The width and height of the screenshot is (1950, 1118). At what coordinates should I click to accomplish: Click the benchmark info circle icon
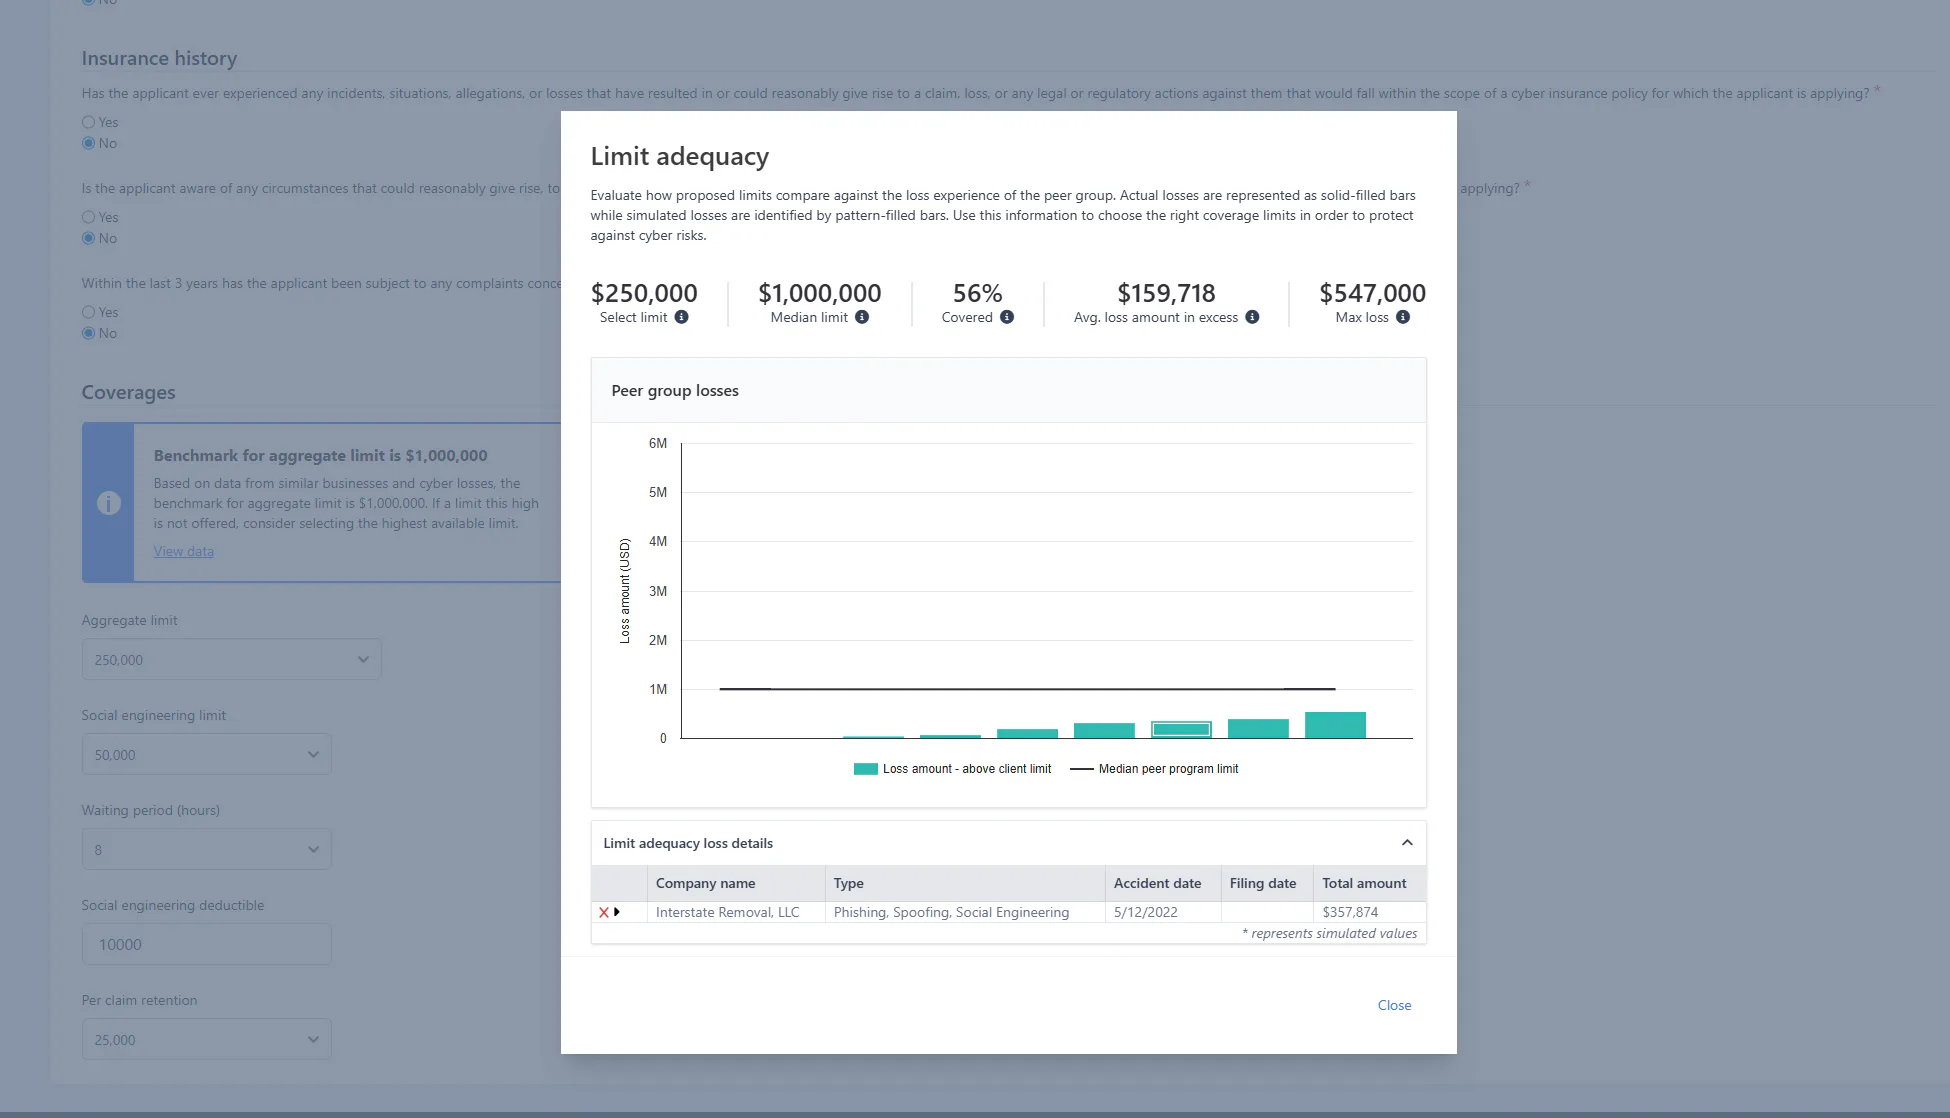(109, 503)
